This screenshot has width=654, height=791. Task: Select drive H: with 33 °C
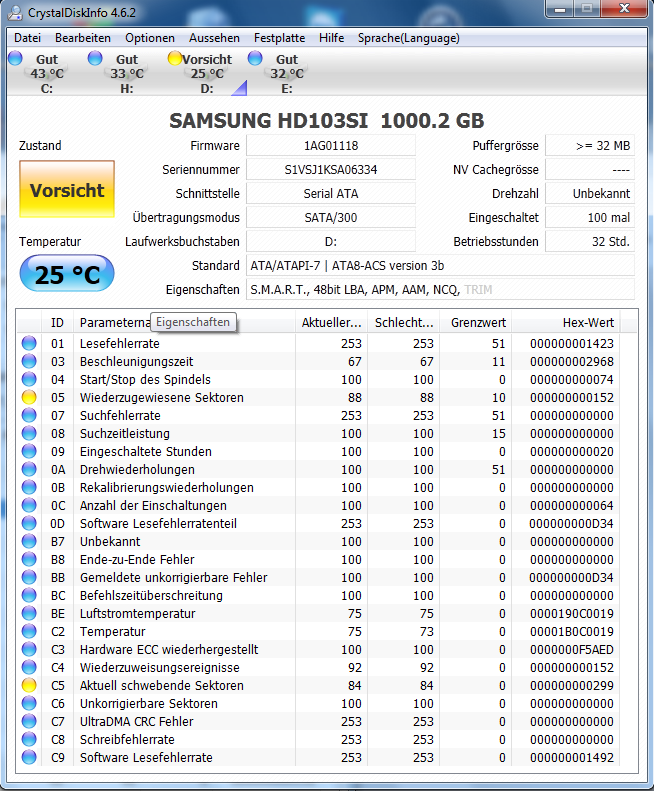point(127,74)
